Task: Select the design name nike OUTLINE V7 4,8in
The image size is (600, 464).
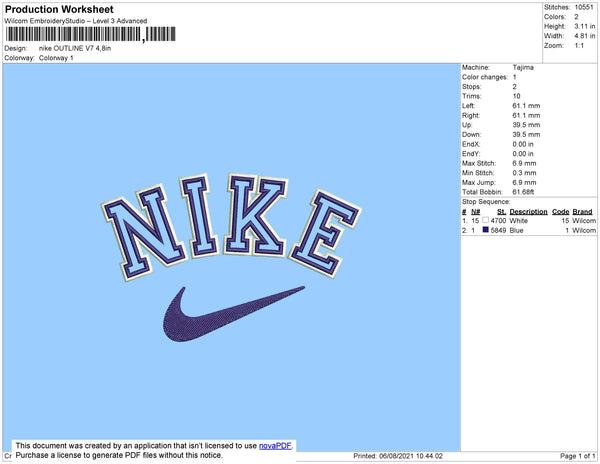Action: point(75,48)
